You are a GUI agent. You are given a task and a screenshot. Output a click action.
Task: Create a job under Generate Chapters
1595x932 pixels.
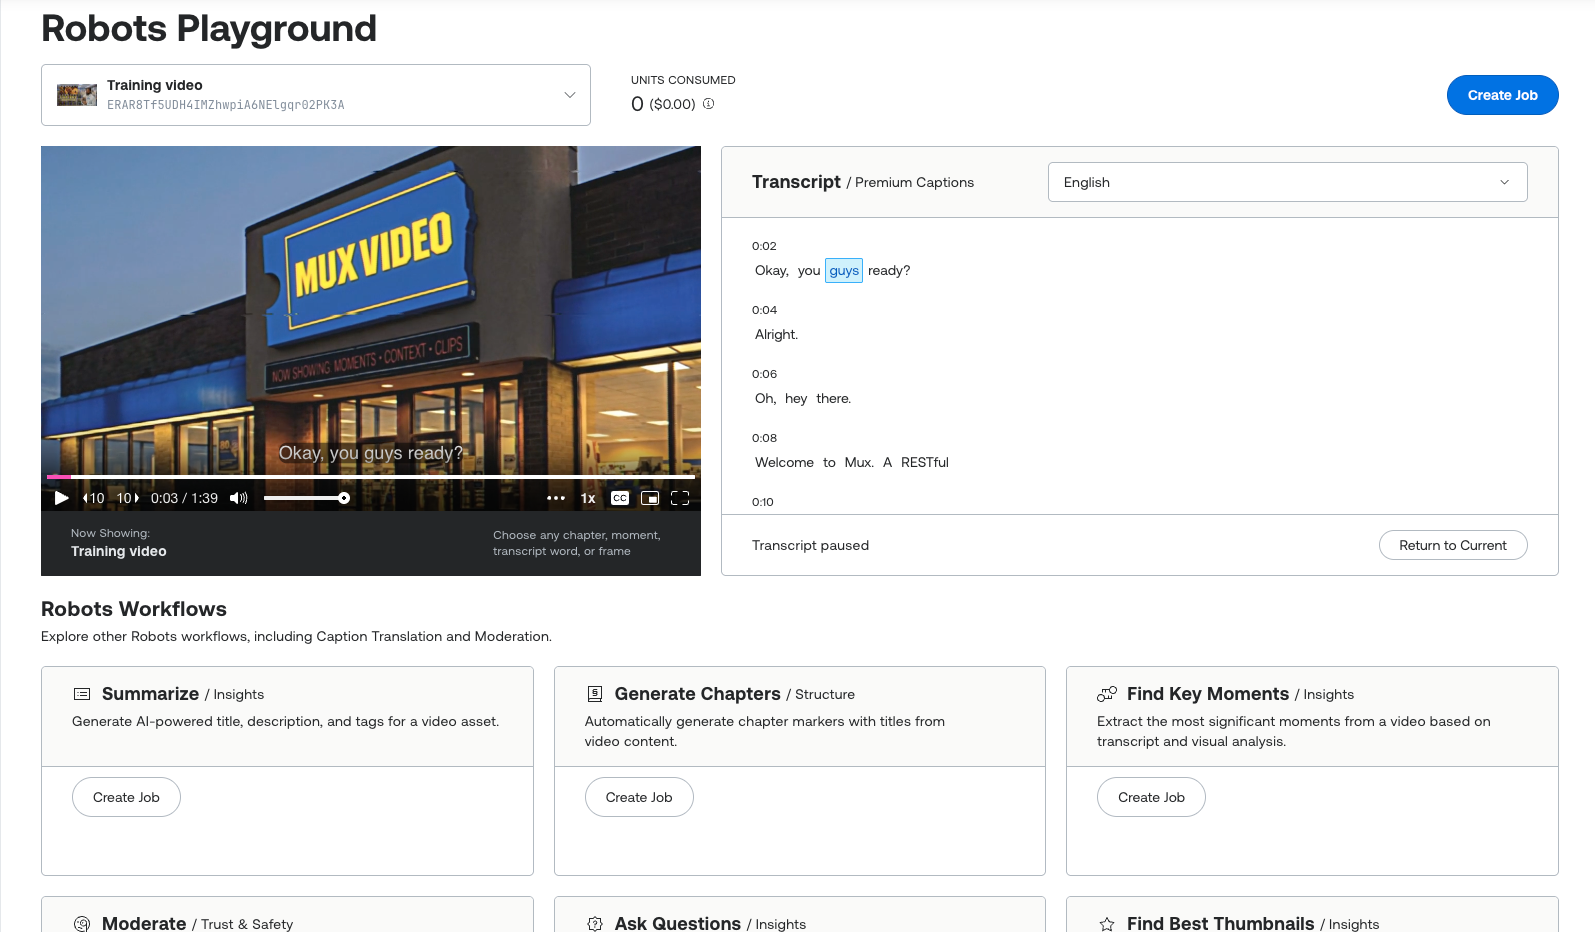[x=639, y=797]
